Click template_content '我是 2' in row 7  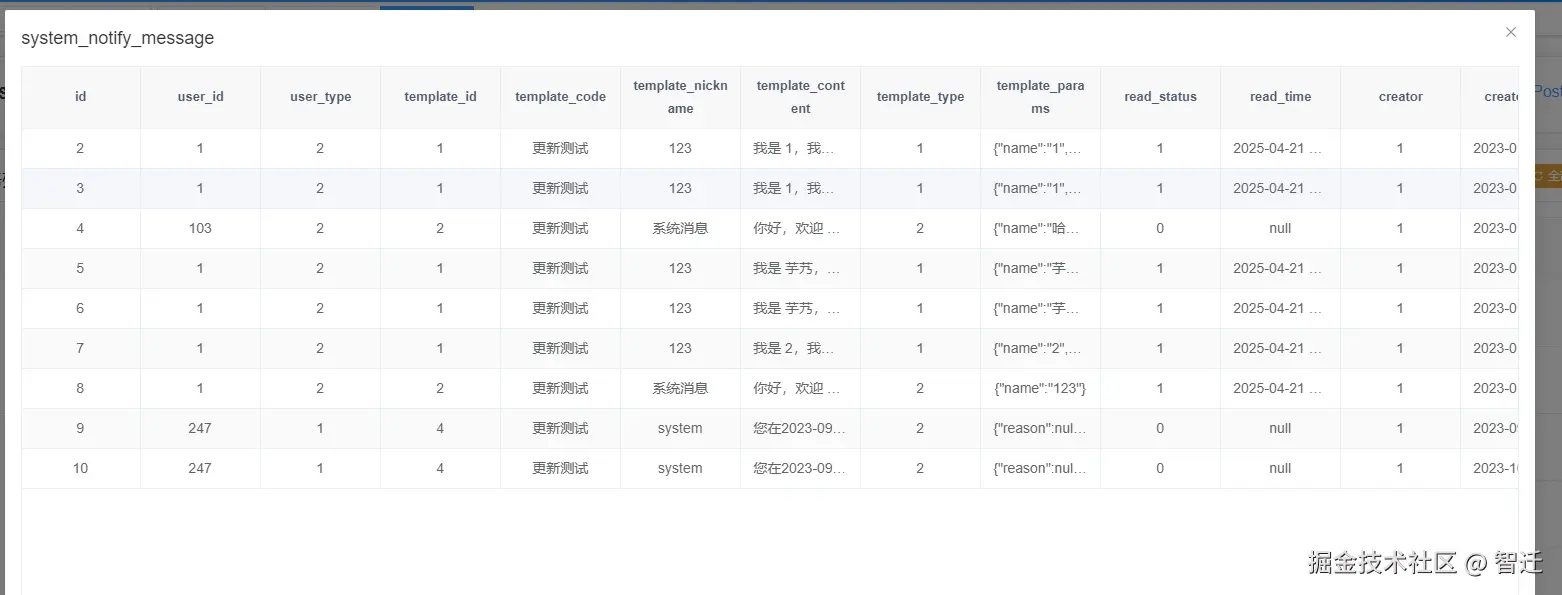(x=800, y=348)
